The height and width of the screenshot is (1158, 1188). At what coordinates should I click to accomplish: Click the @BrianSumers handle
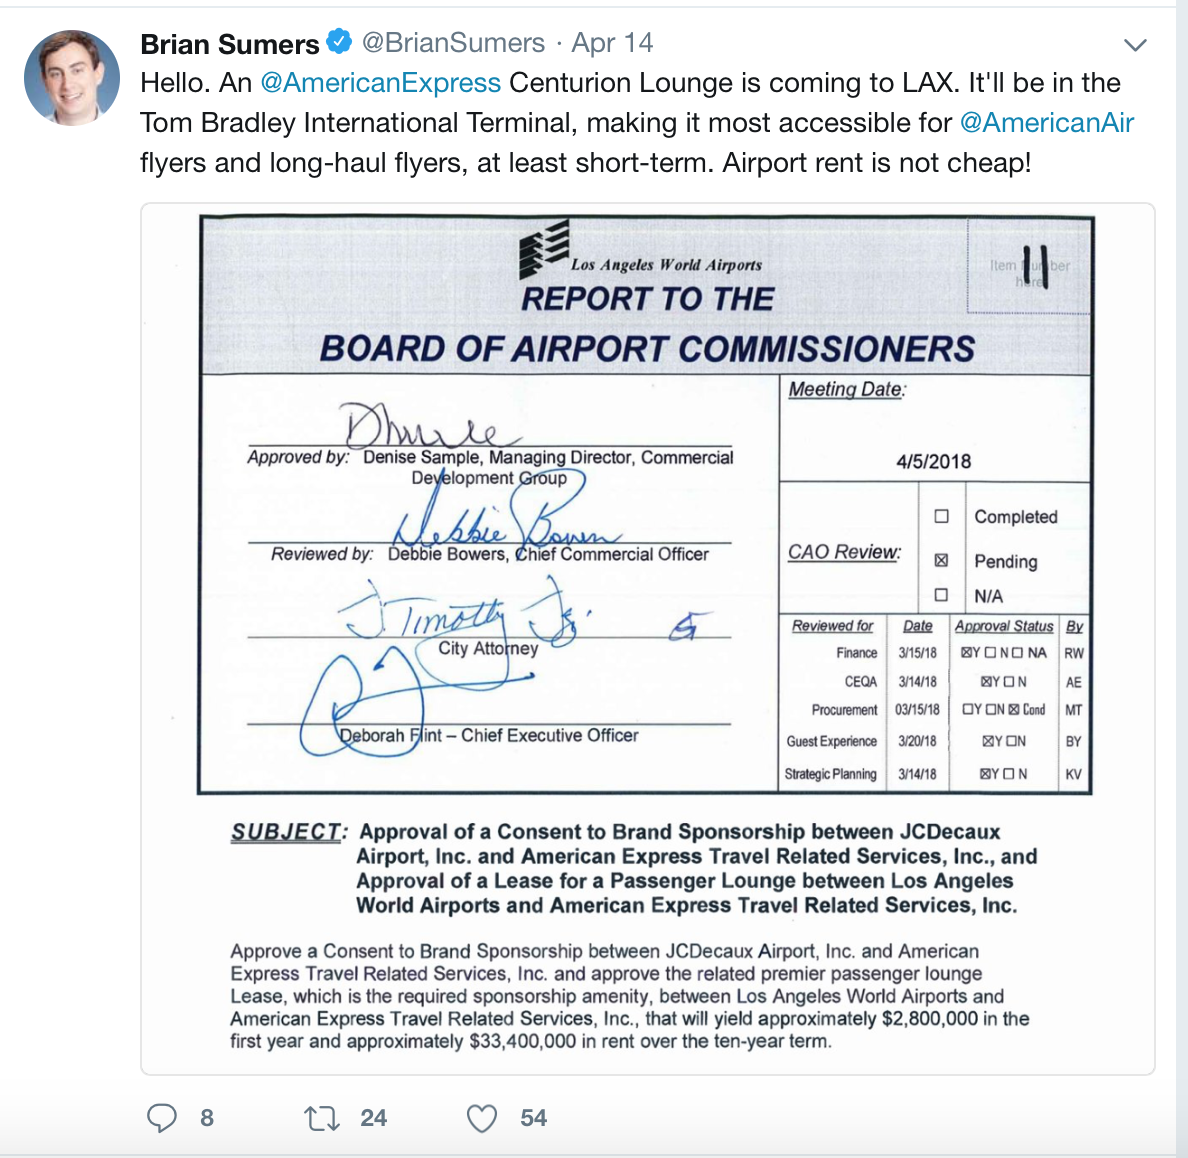pyautogui.click(x=453, y=42)
